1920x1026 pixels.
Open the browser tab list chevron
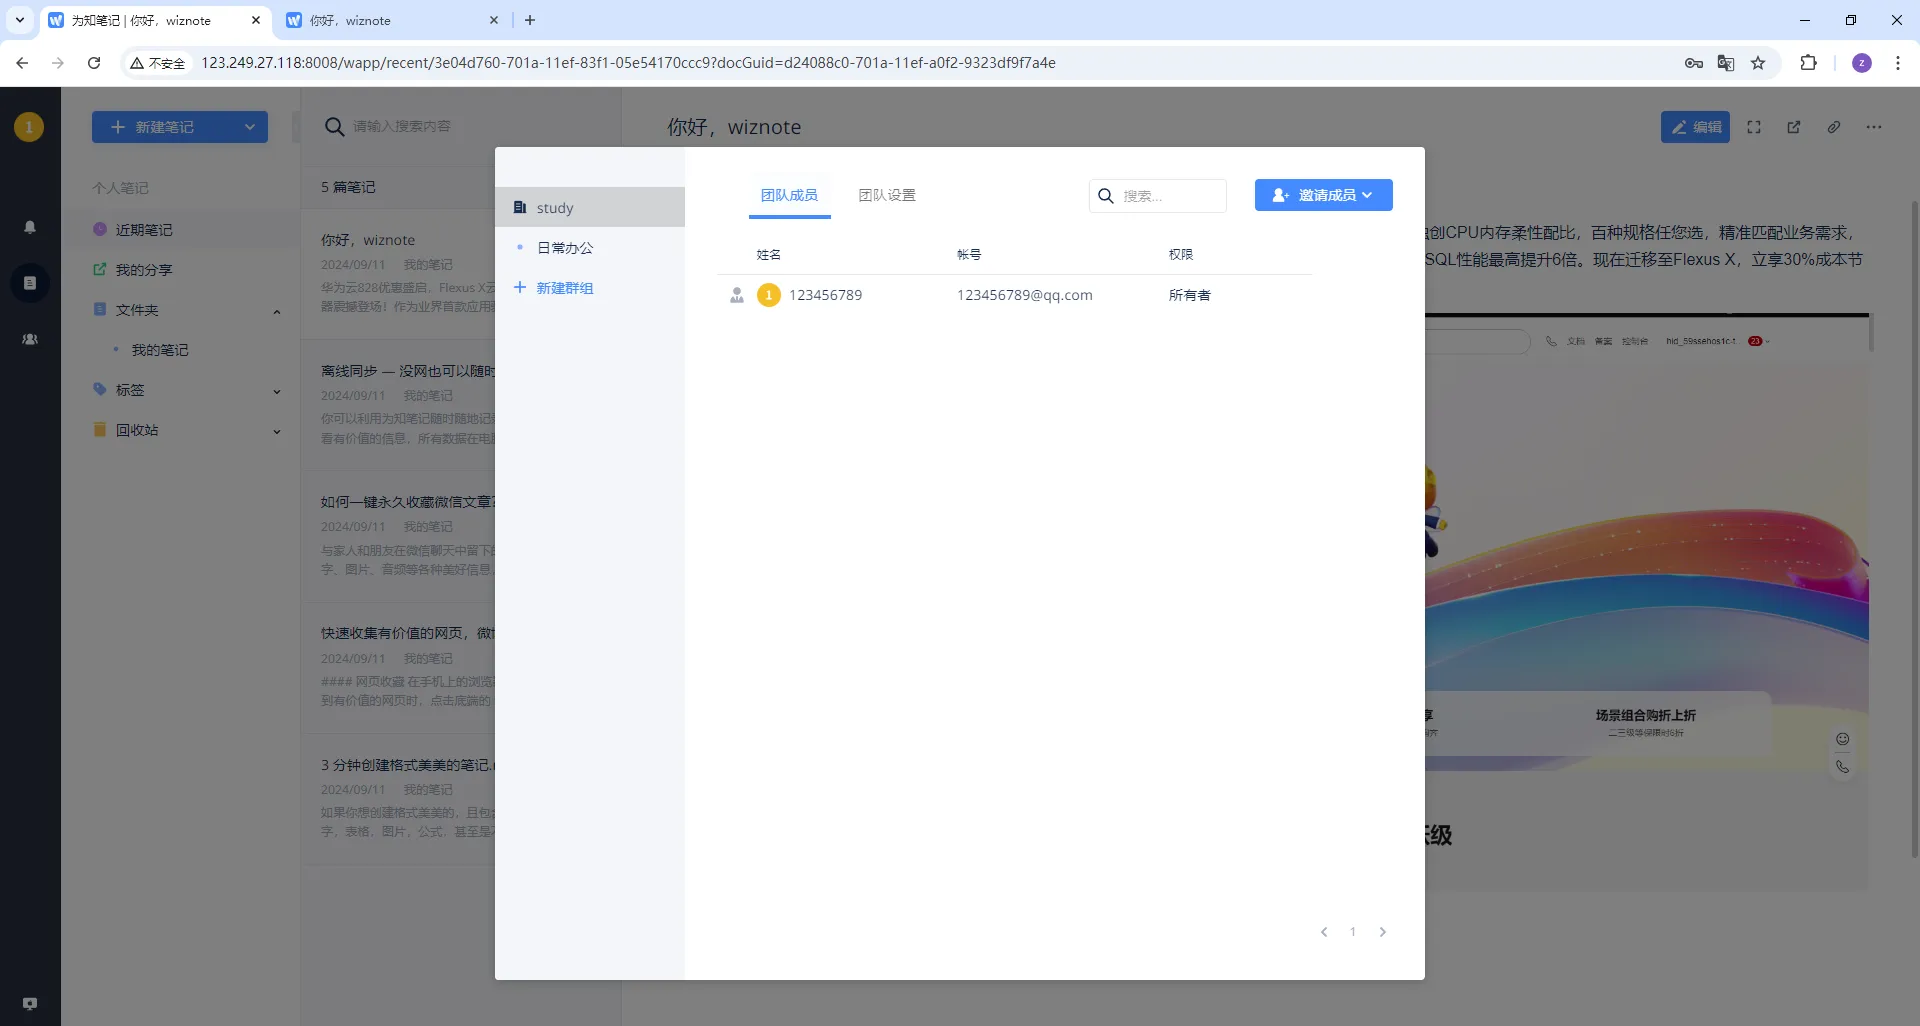tap(19, 20)
